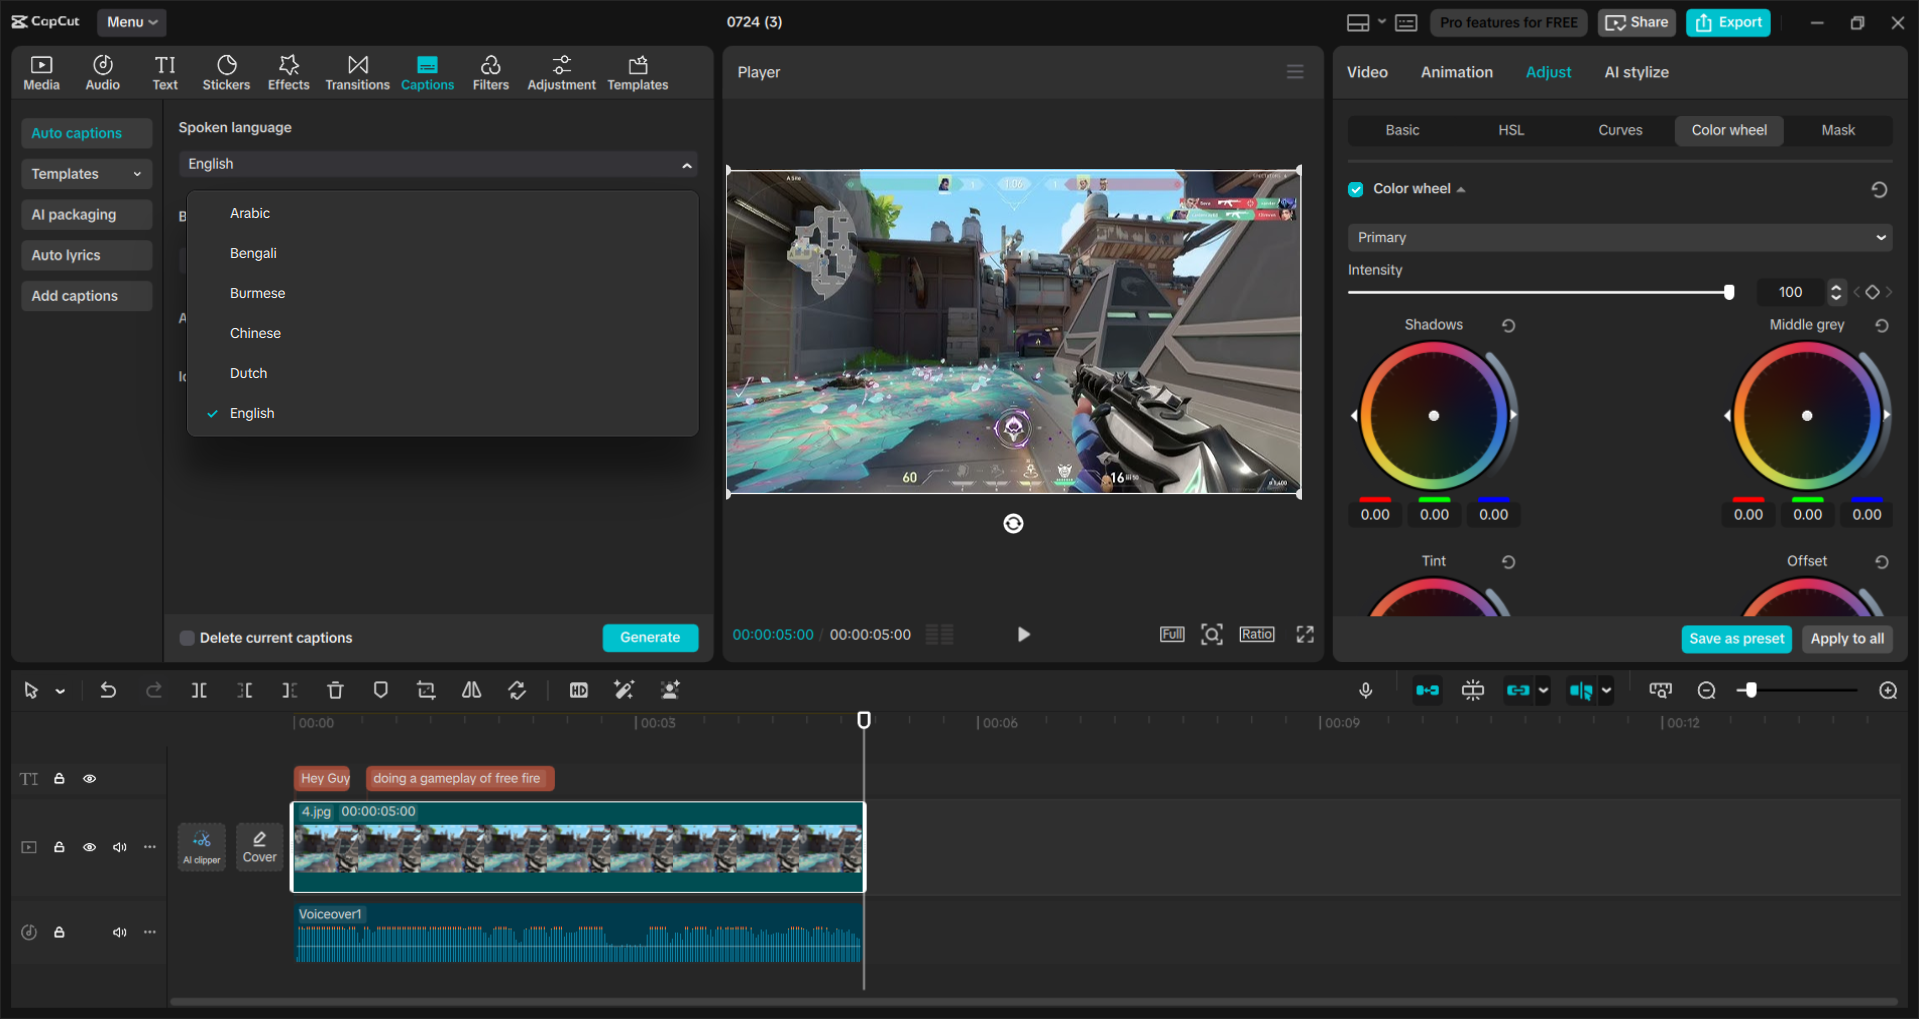Open the Transitions panel
Image resolution: width=1919 pixels, height=1019 pixels.
pyautogui.click(x=357, y=73)
